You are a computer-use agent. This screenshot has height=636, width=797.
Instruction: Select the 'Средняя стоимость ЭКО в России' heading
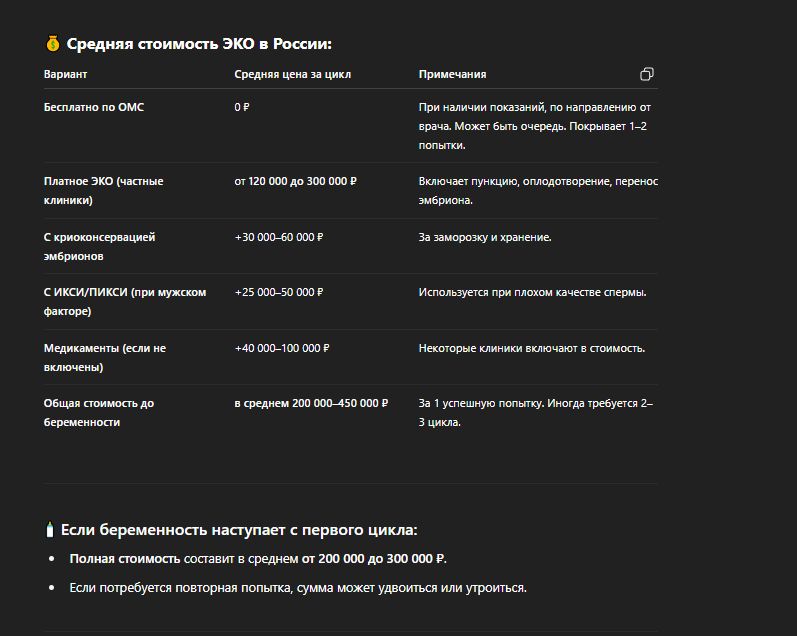[199, 44]
